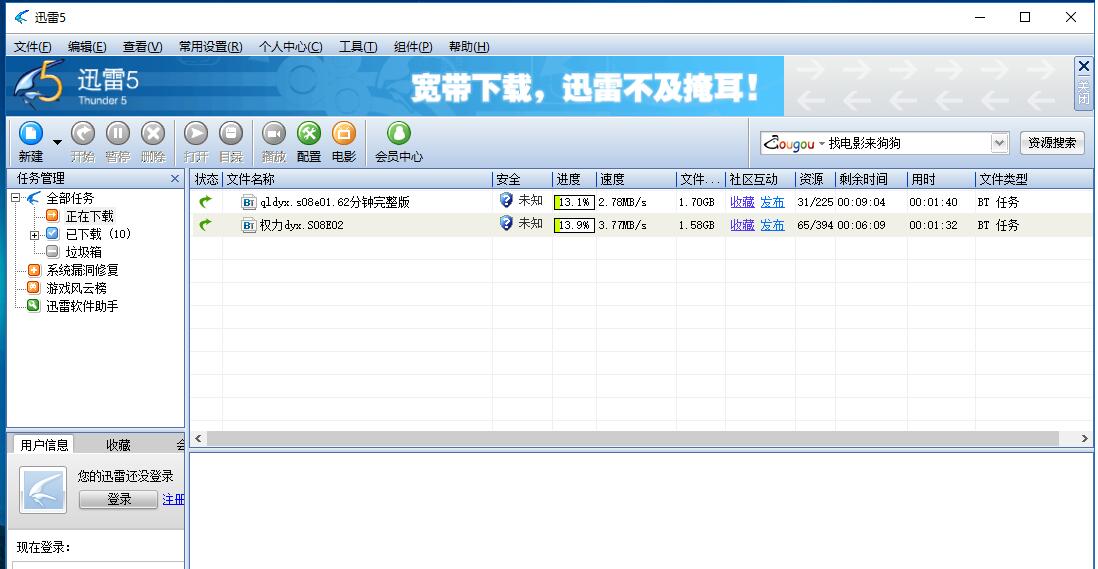The image size is (1098, 569).
Task: Click the 注册 register link
Action: (x=173, y=499)
